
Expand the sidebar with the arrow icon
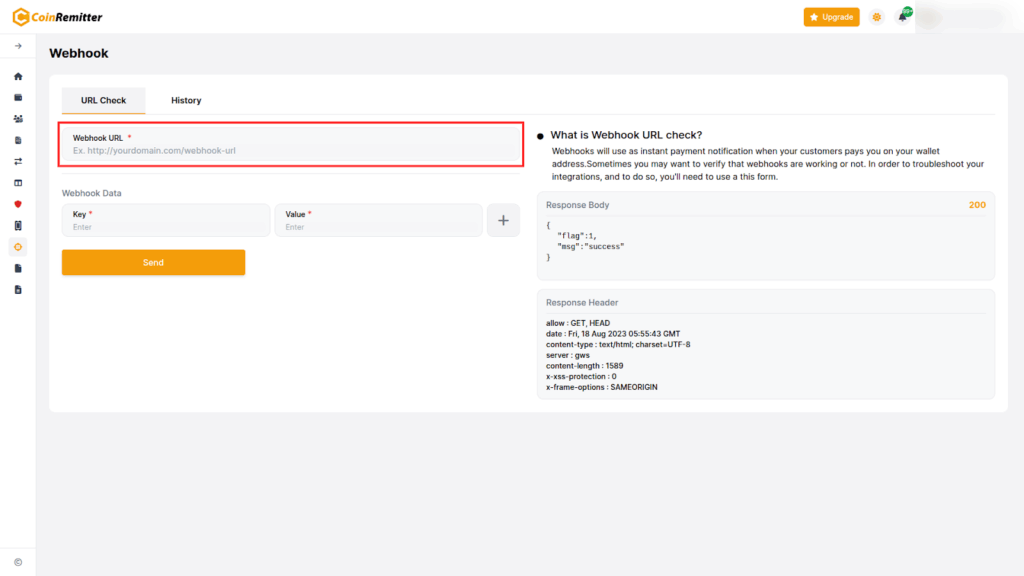pyautogui.click(x=18, y=46)
